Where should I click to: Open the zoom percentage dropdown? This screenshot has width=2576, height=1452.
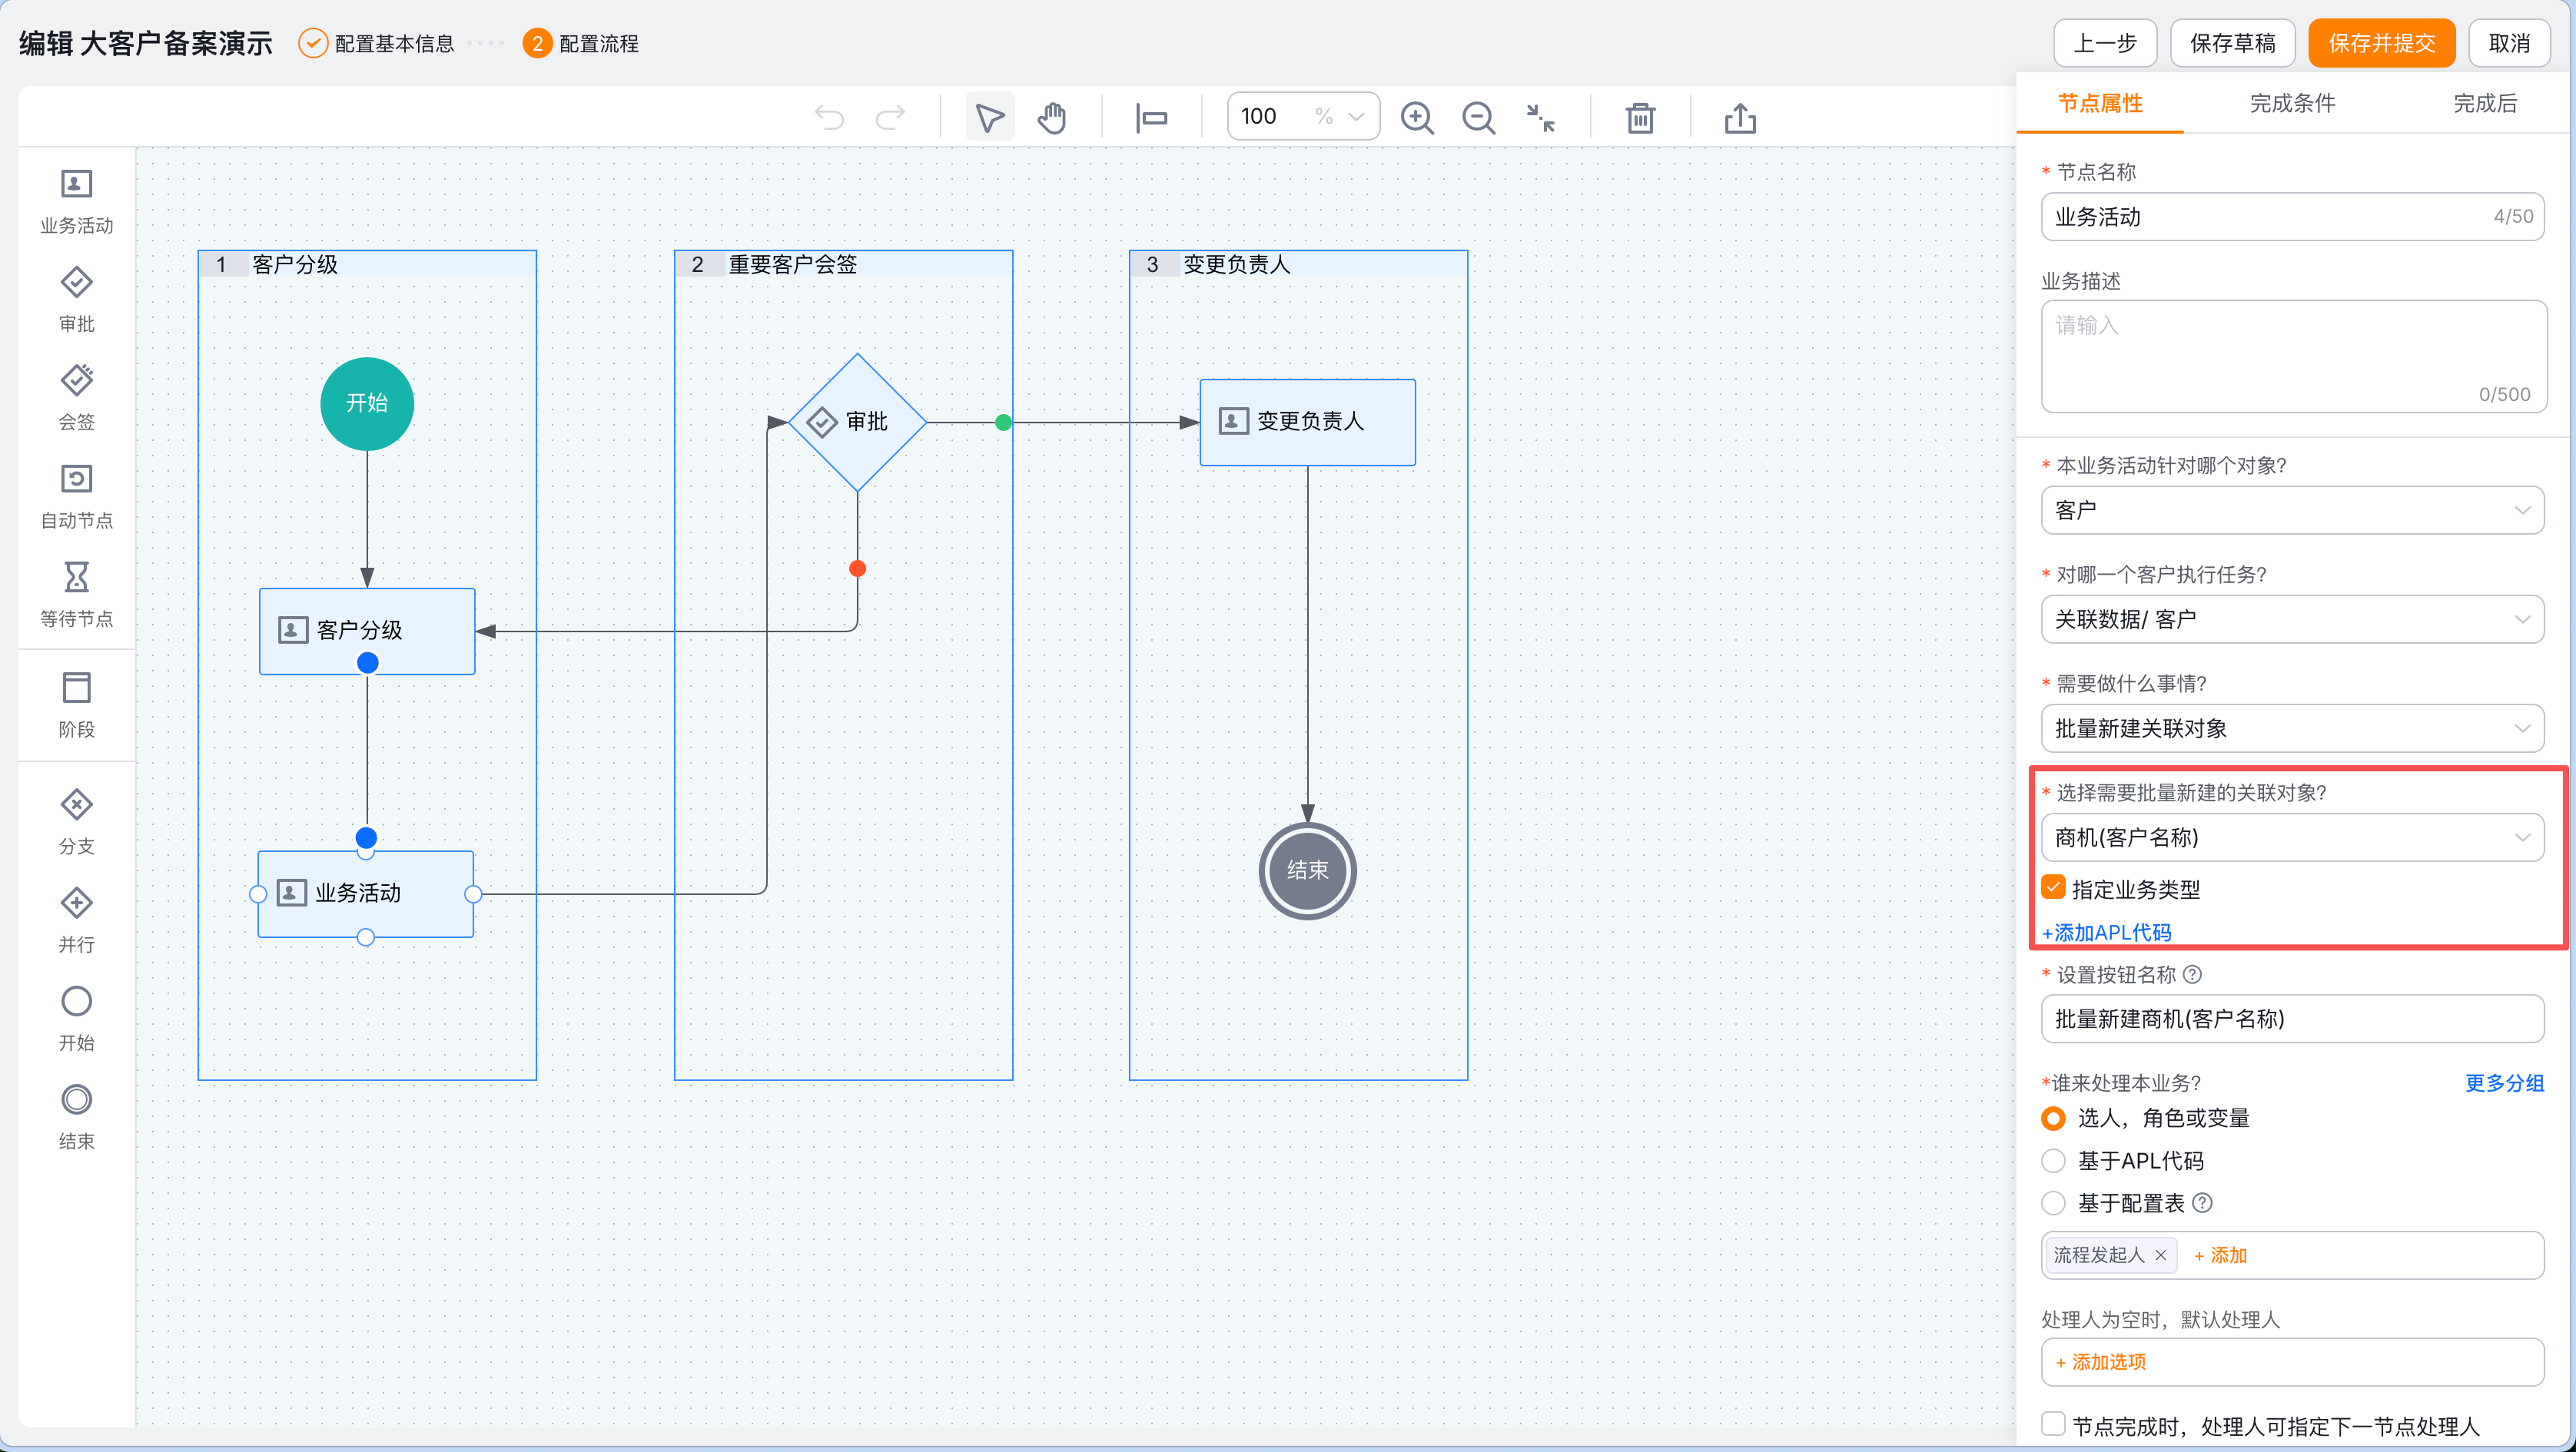pos(1355,117)
